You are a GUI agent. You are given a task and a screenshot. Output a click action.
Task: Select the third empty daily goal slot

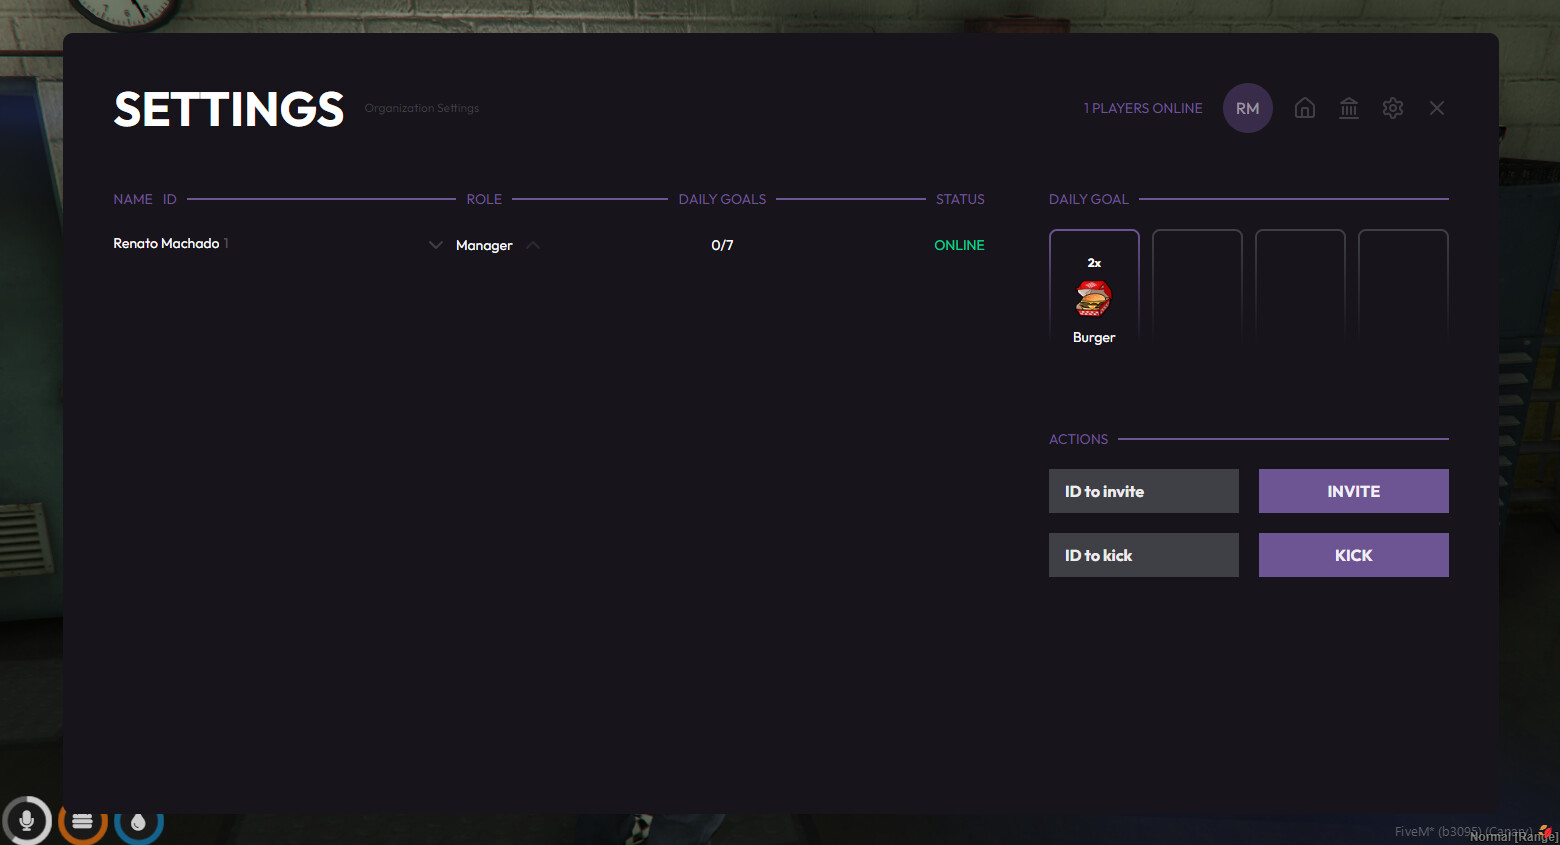click(1300, 288)
